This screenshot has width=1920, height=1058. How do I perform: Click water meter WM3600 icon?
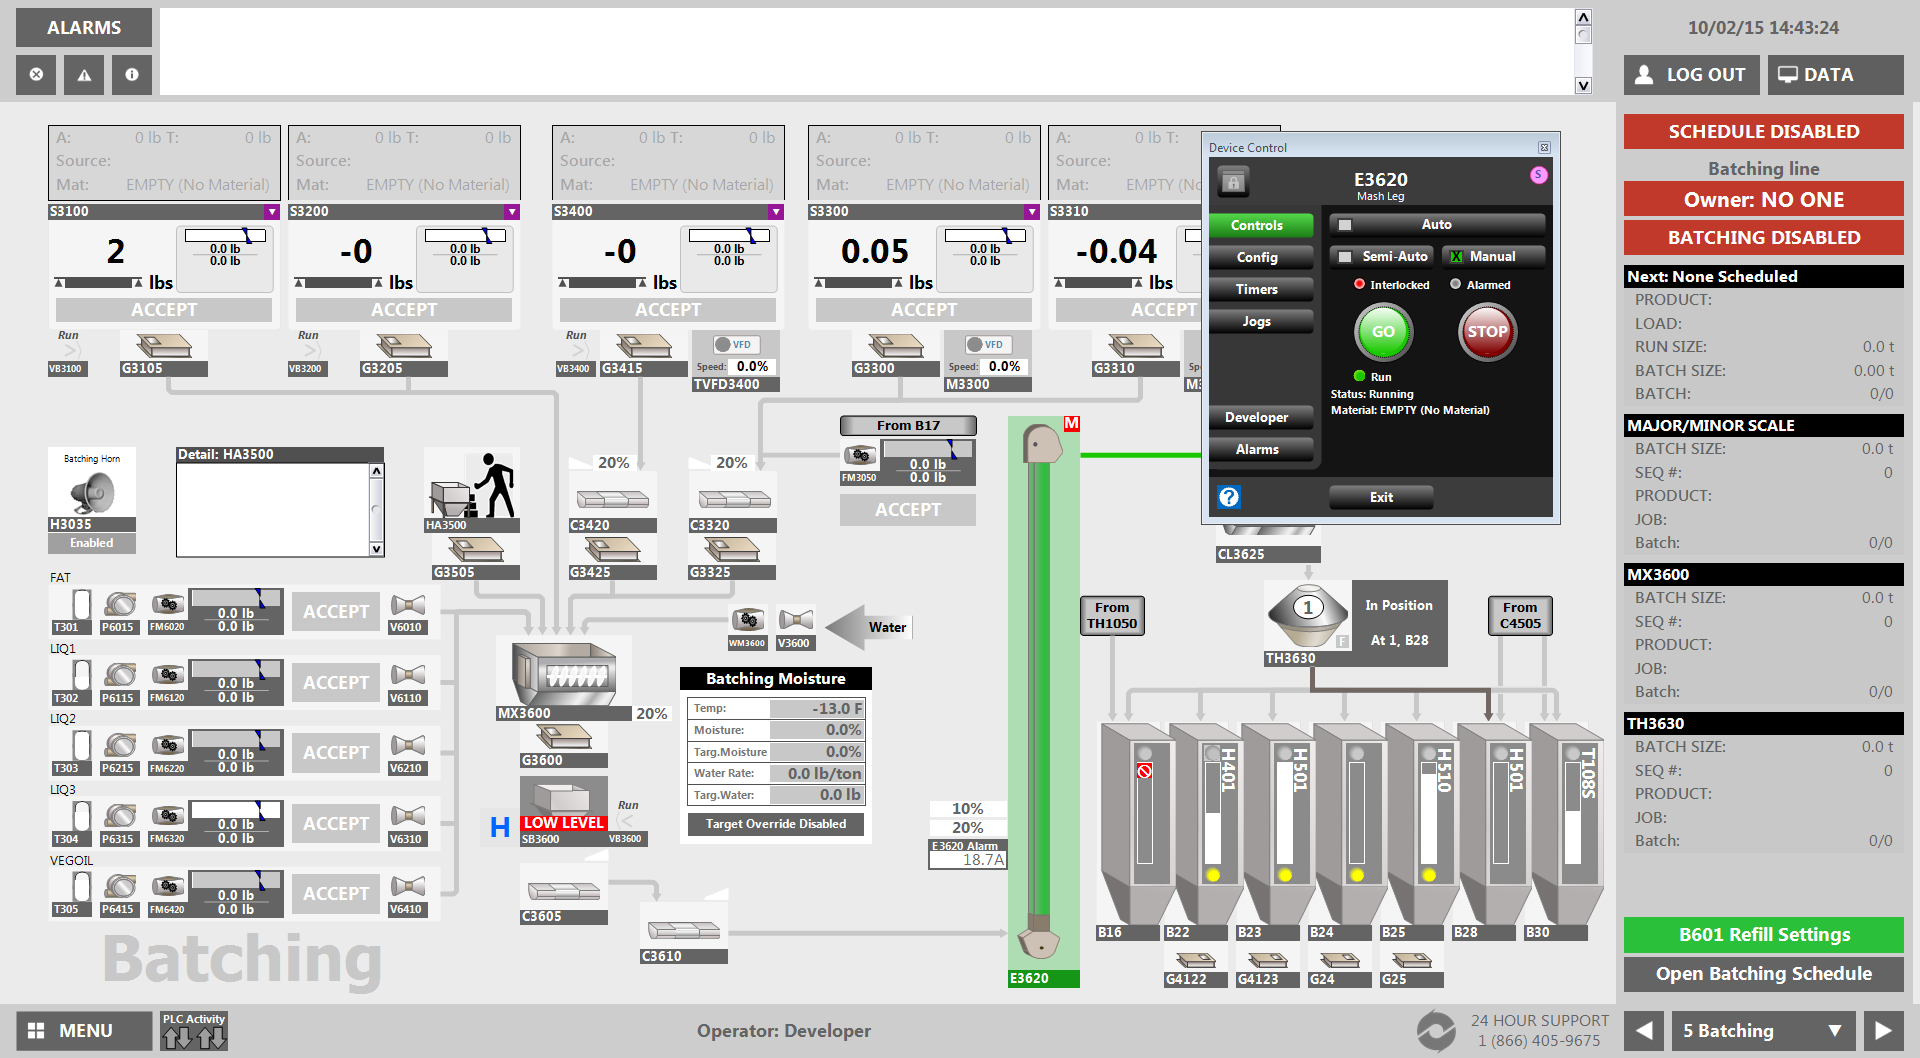[747, 619]
